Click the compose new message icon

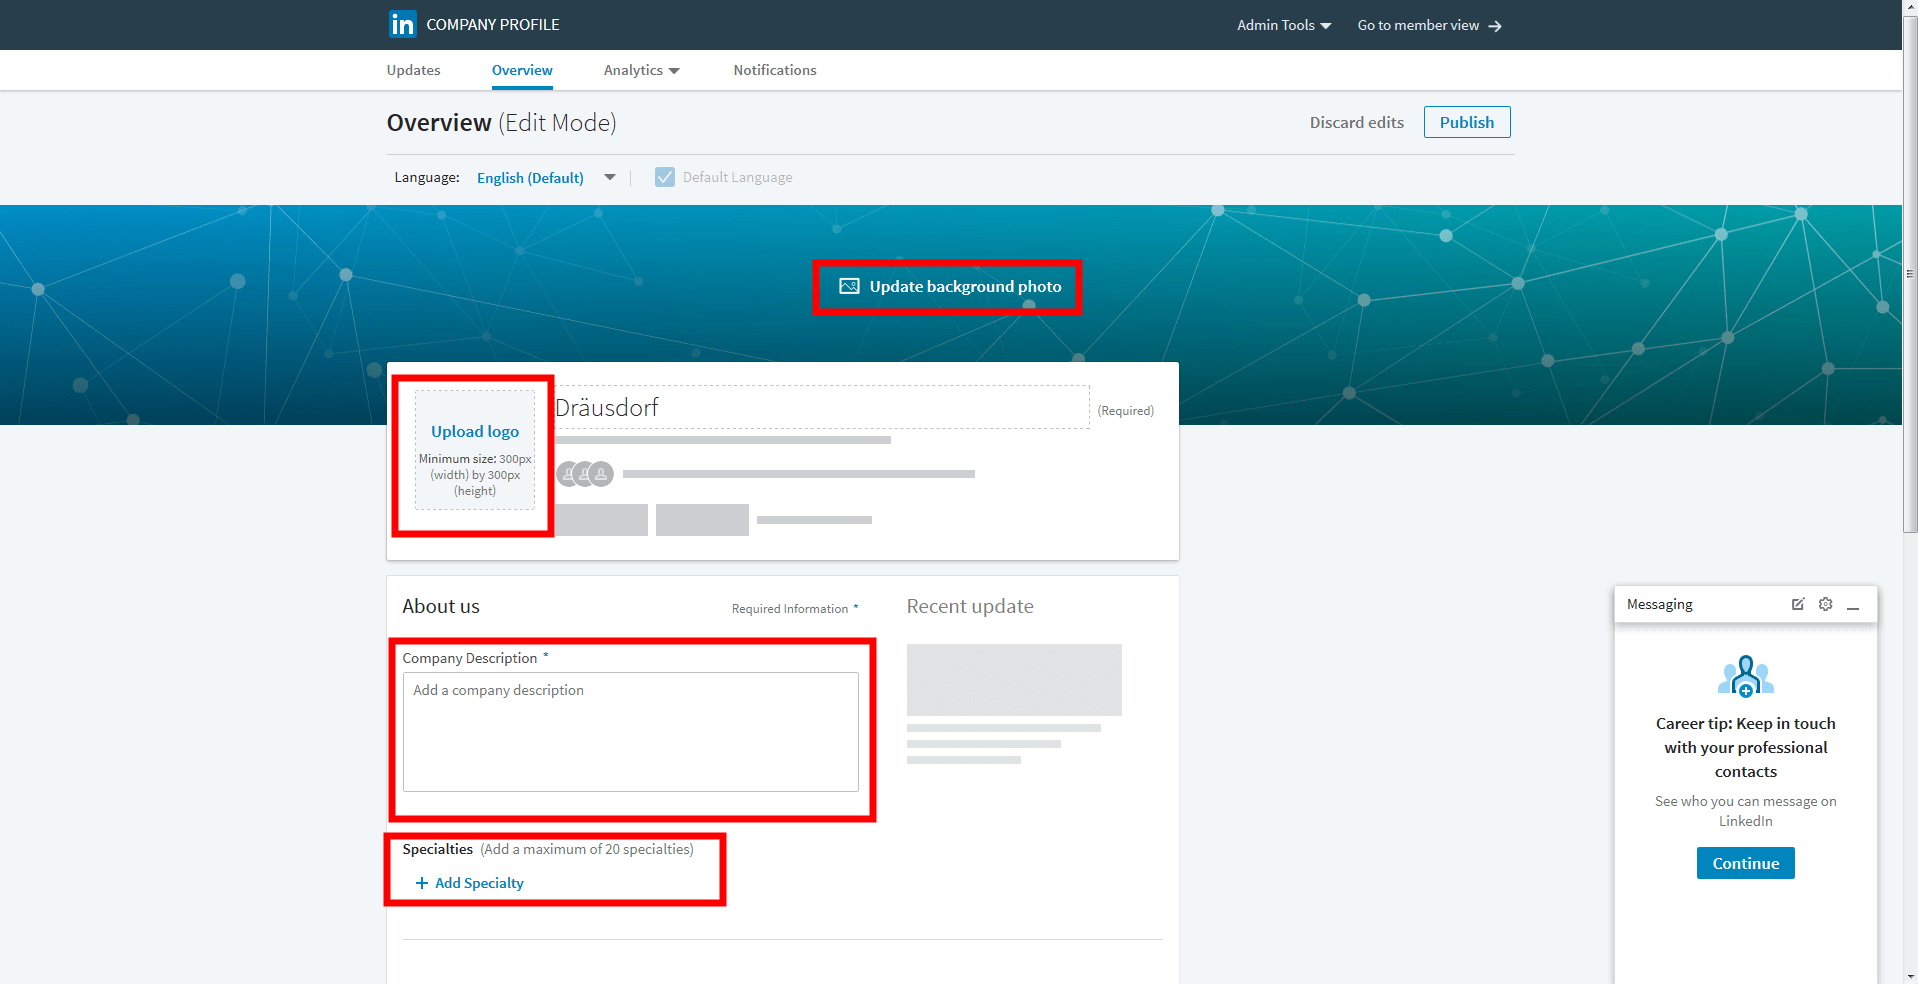click(1797, 604)
